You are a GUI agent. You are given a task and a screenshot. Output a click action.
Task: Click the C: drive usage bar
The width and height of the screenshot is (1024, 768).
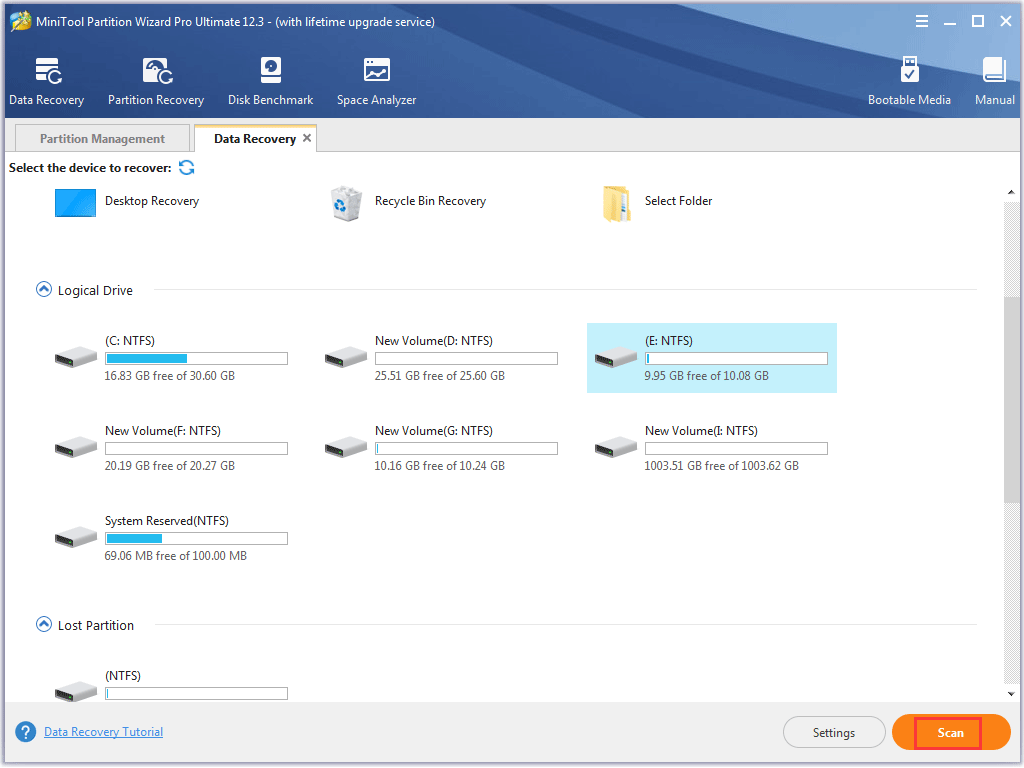[x=197, y=359]
